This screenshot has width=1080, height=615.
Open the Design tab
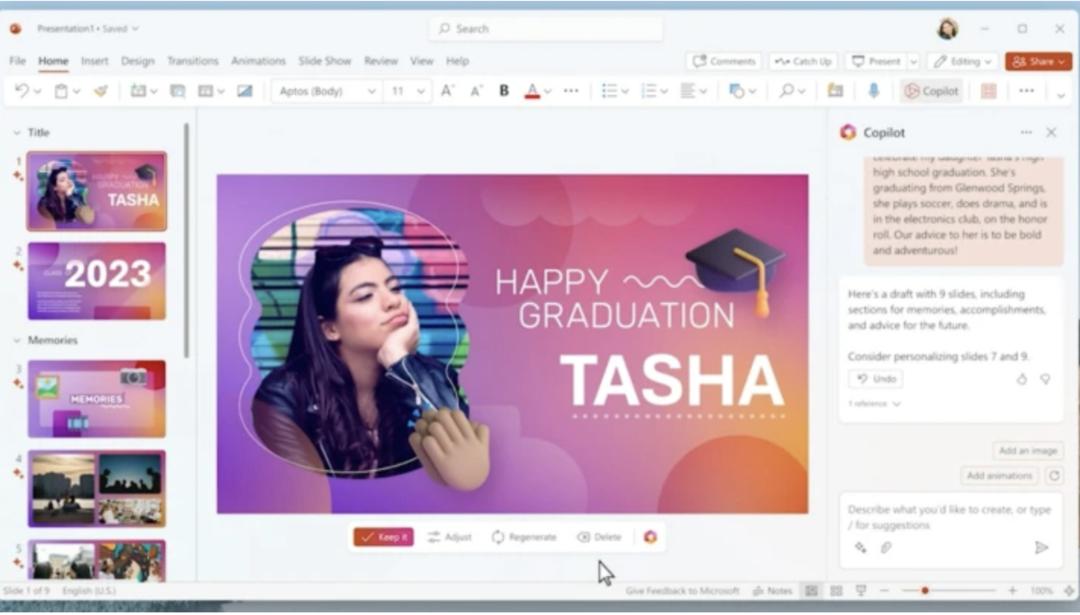click(x=138, y=61)
